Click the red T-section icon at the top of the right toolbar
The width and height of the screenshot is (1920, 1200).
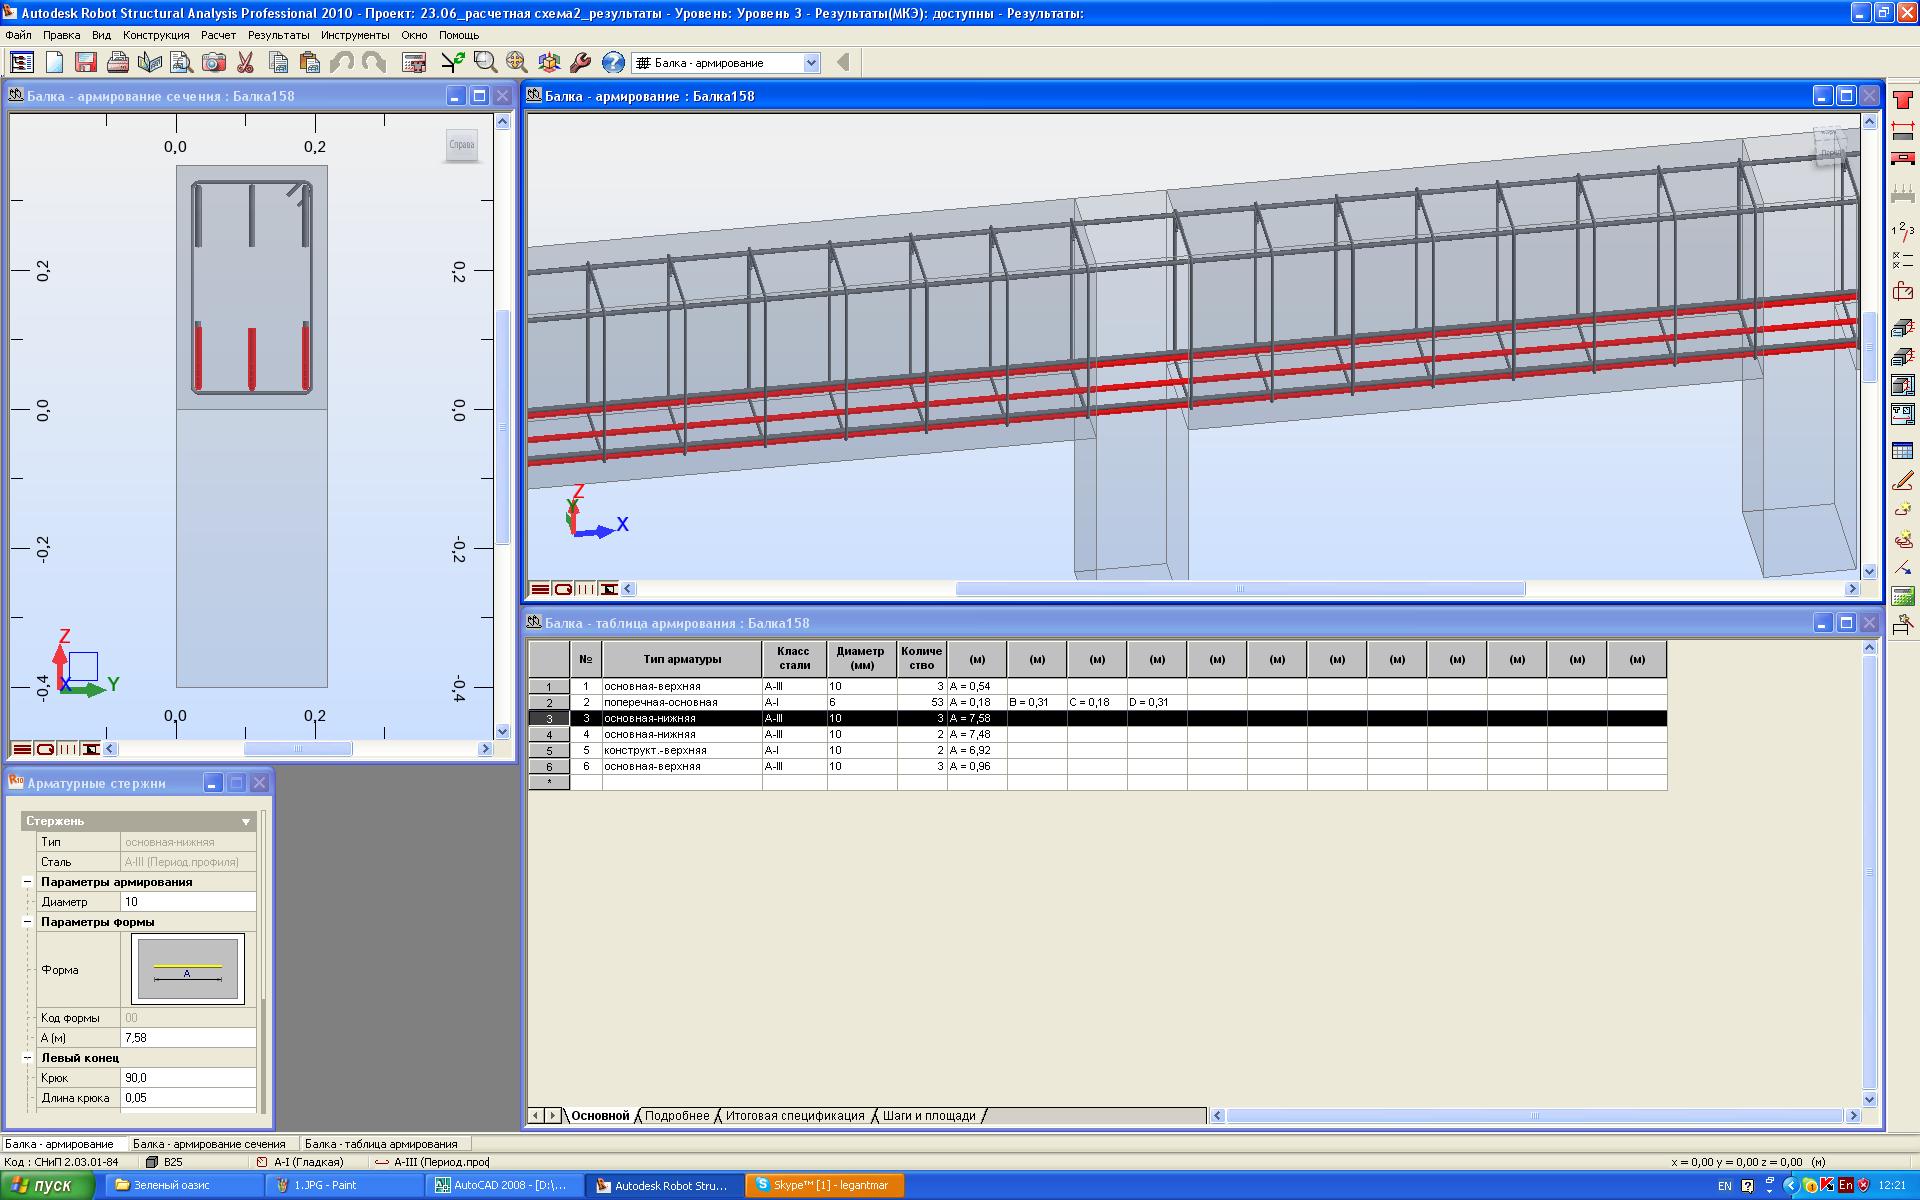1902,102
